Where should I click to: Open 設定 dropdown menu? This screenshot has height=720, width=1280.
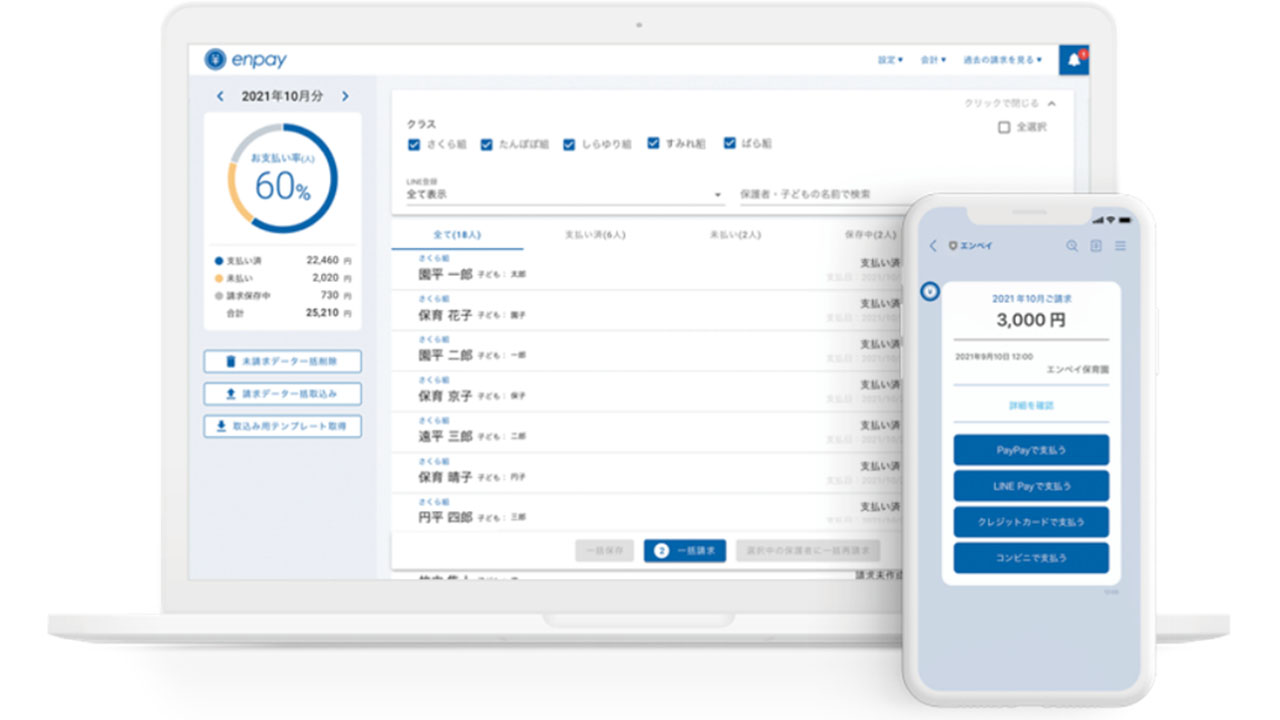coord(890,60)
